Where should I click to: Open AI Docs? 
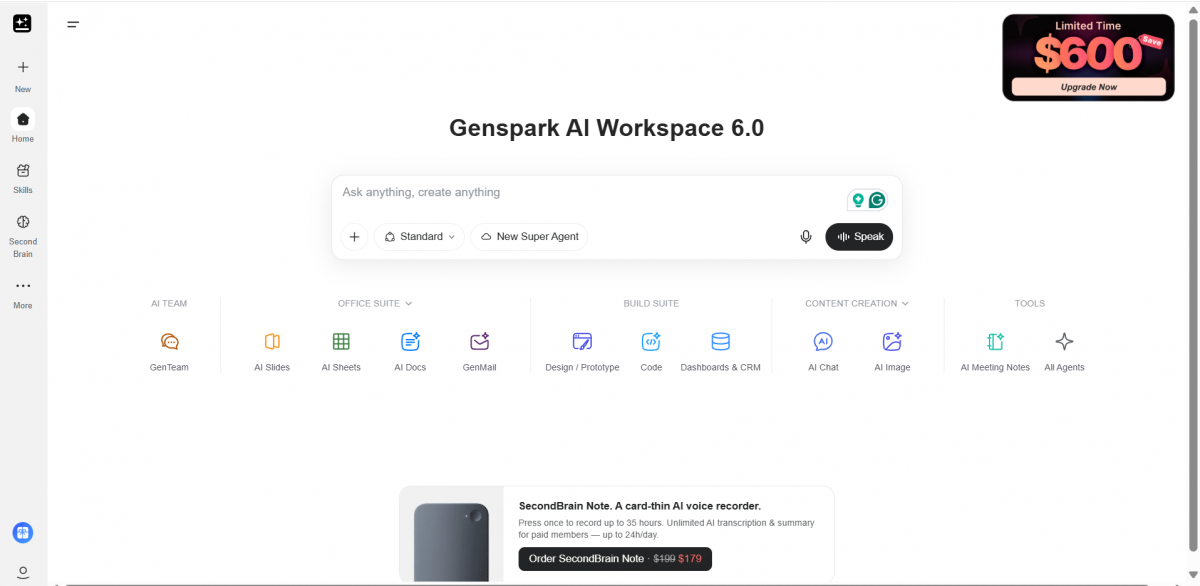tap(410, 351)
